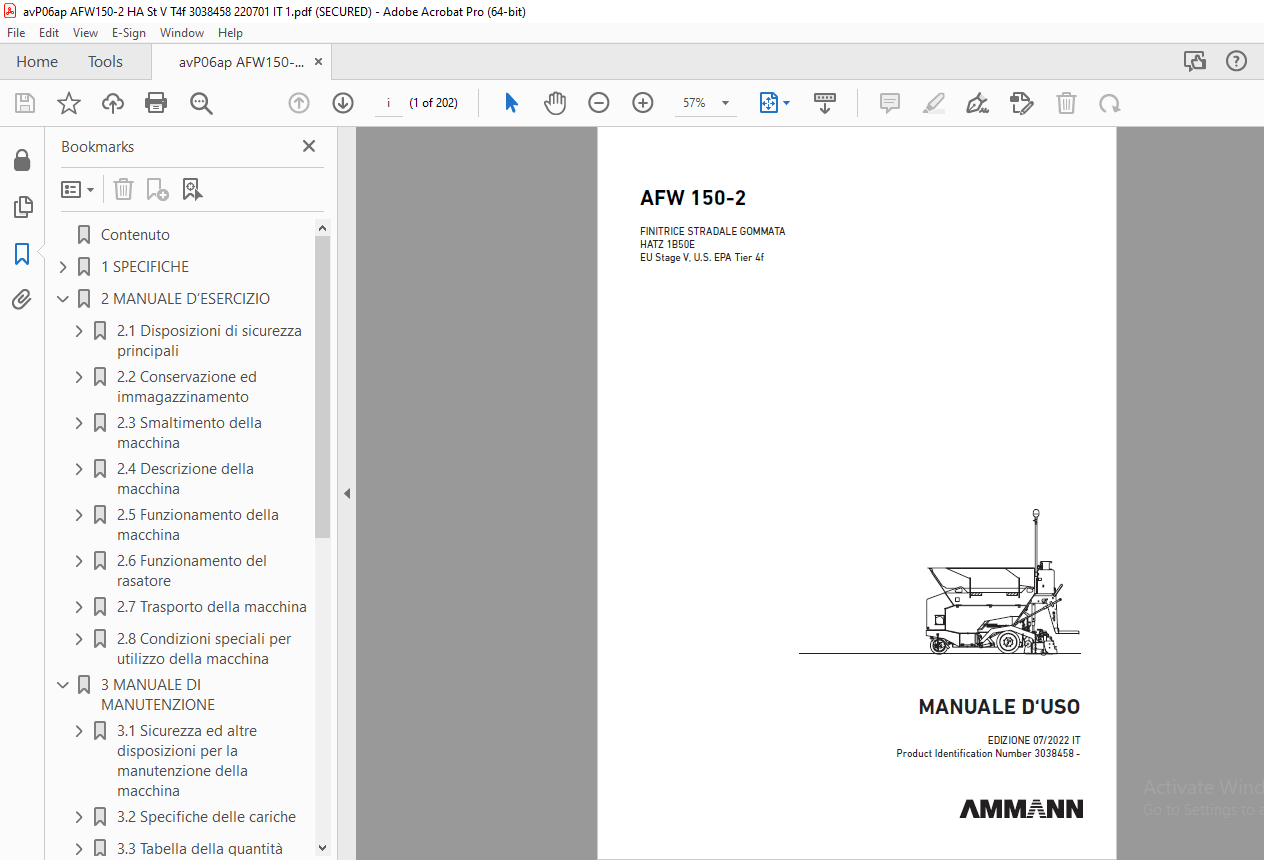The image size is (1264, 860).
Task: Click the page number input field
Action: coord(388,103)
